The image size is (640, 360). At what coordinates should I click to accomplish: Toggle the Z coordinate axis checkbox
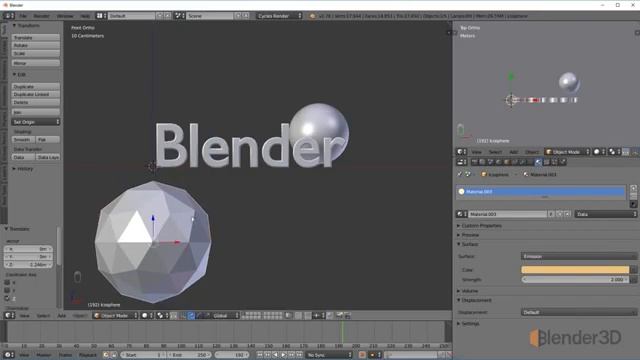pyautogui.click(x=7, y=298)
